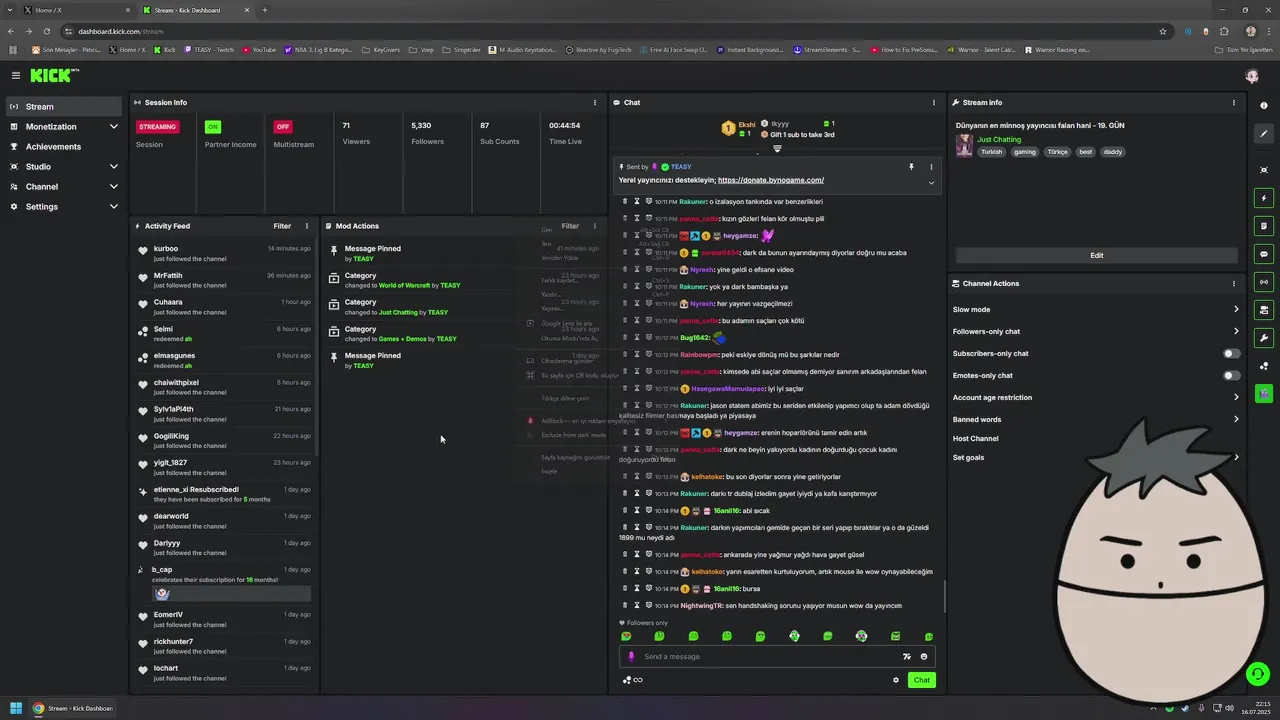Timeout NightwingTR using the hourglass icon
This screenshot has height=720, width=1280.
click(636, 605)
